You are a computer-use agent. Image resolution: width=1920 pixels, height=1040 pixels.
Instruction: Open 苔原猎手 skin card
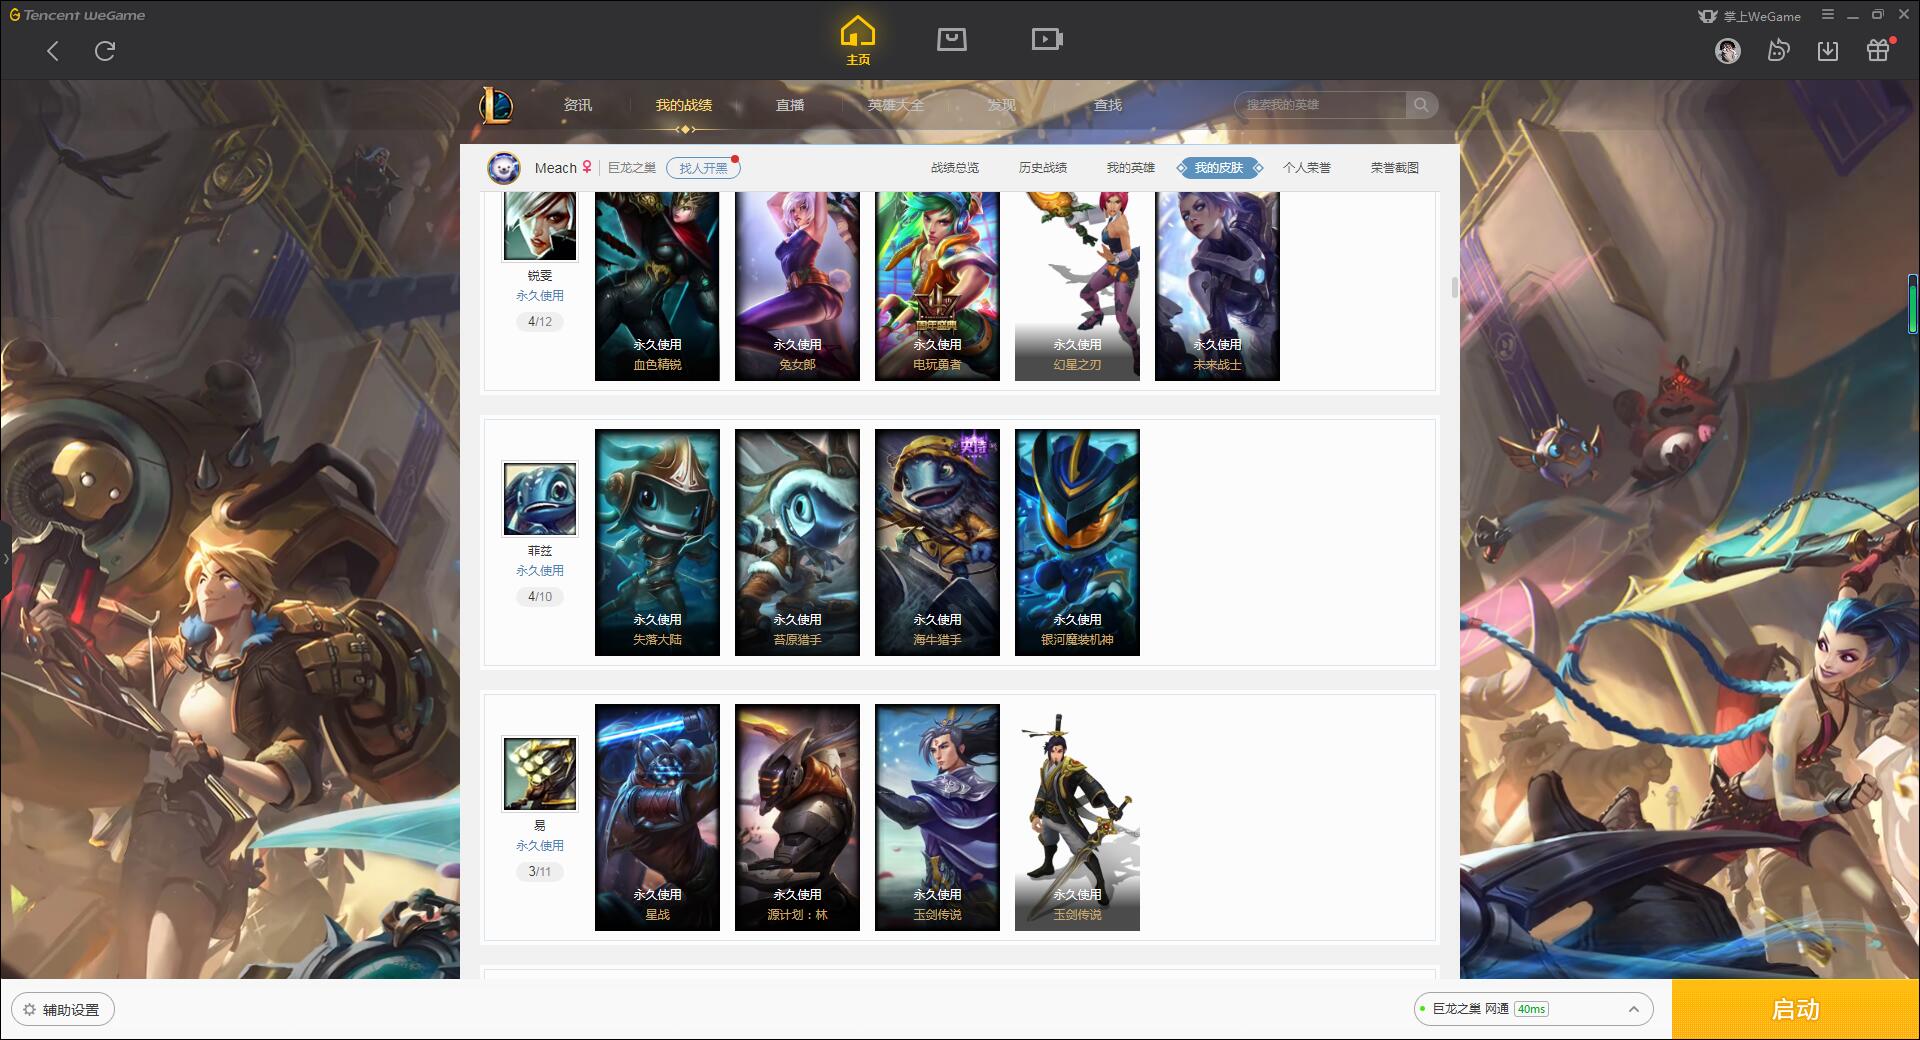797,543
